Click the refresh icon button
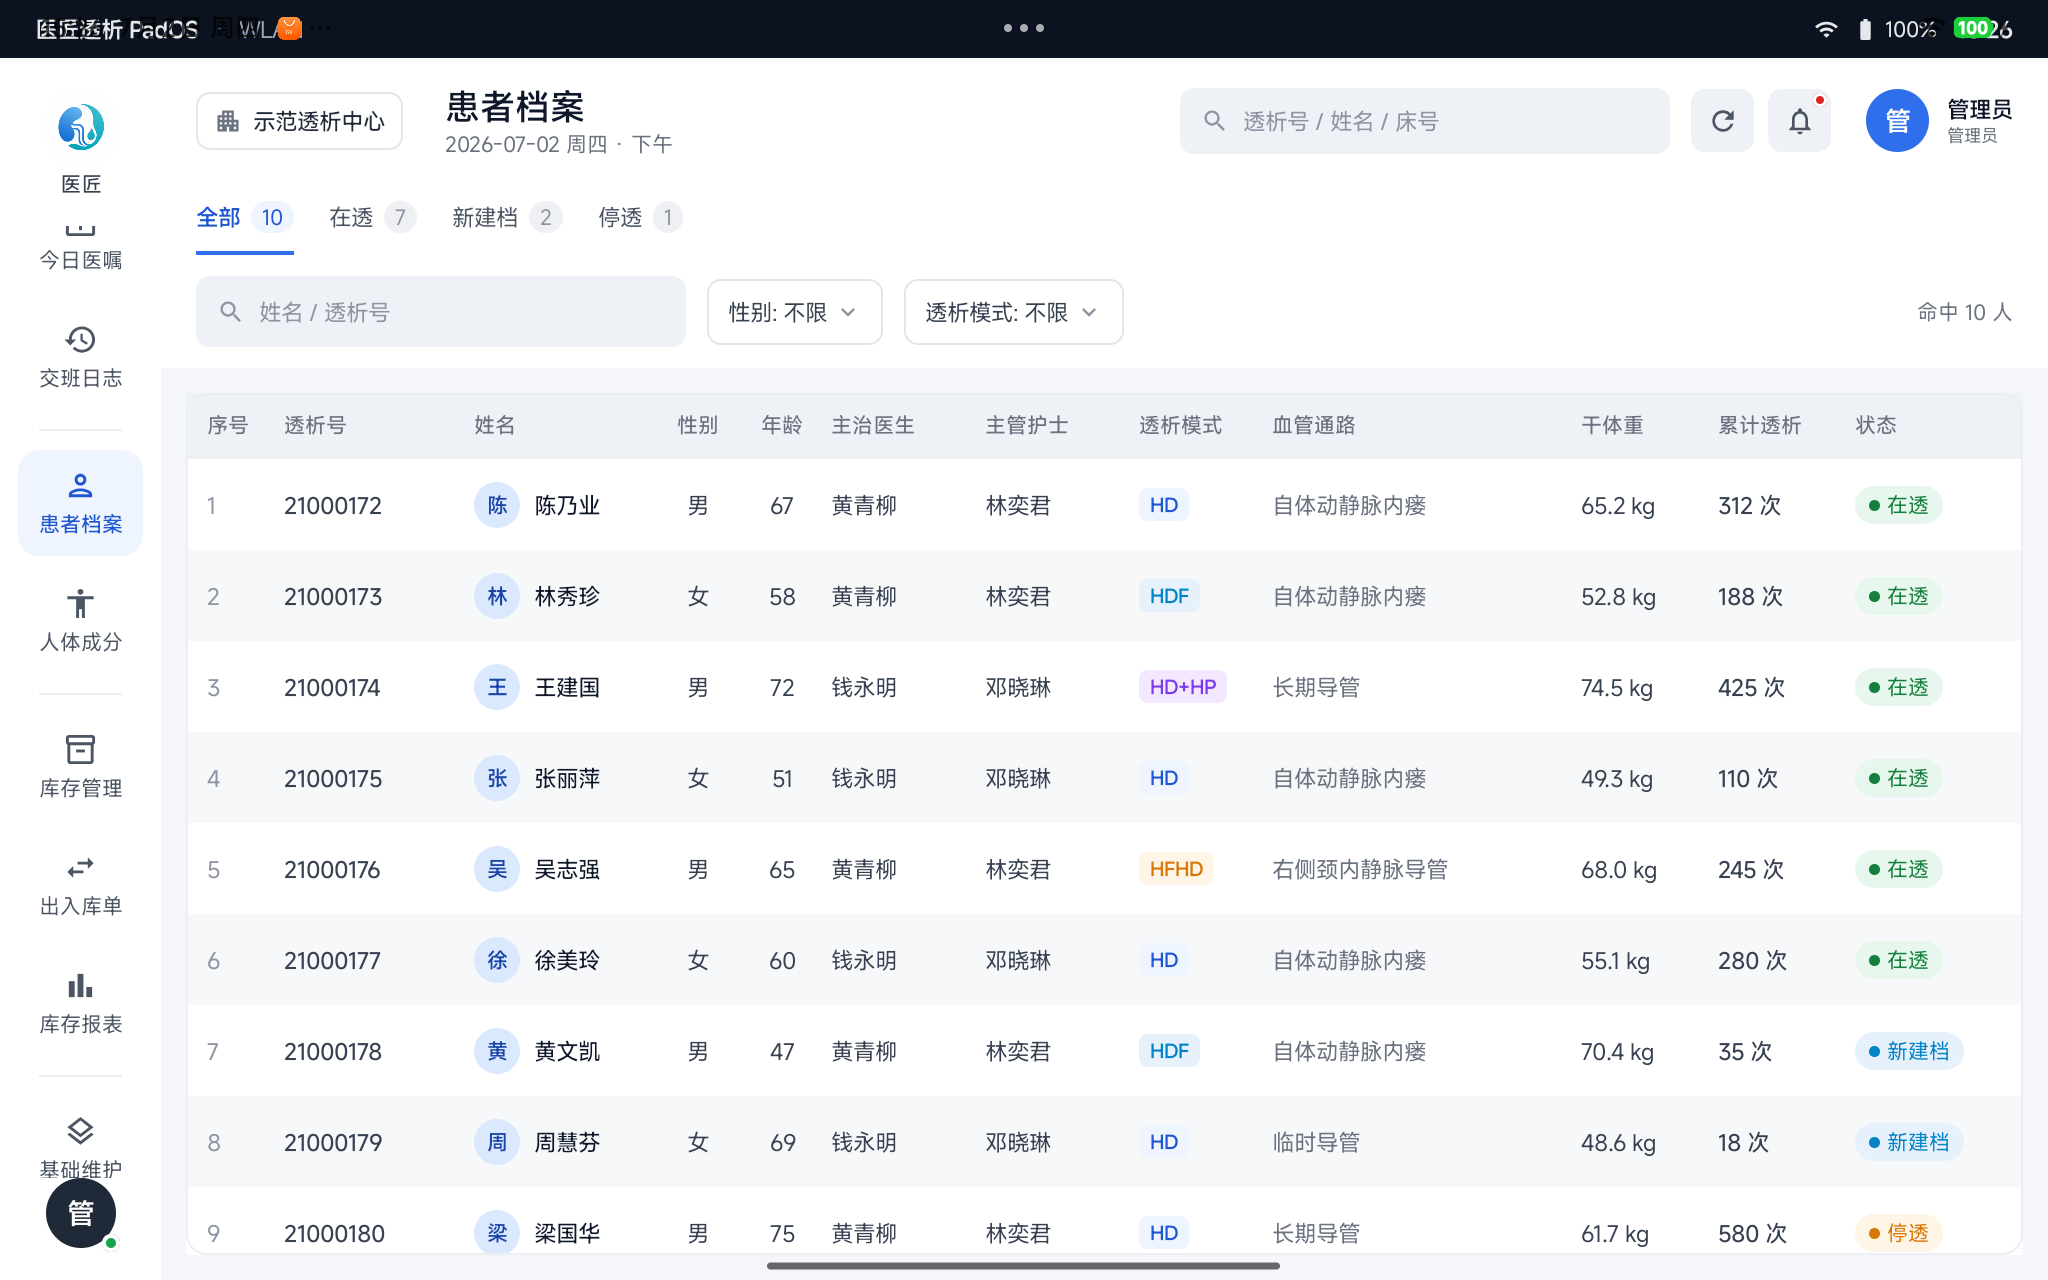Image resolution: width=2048 pixels, height=1280 pixels. click(1722, 121)
